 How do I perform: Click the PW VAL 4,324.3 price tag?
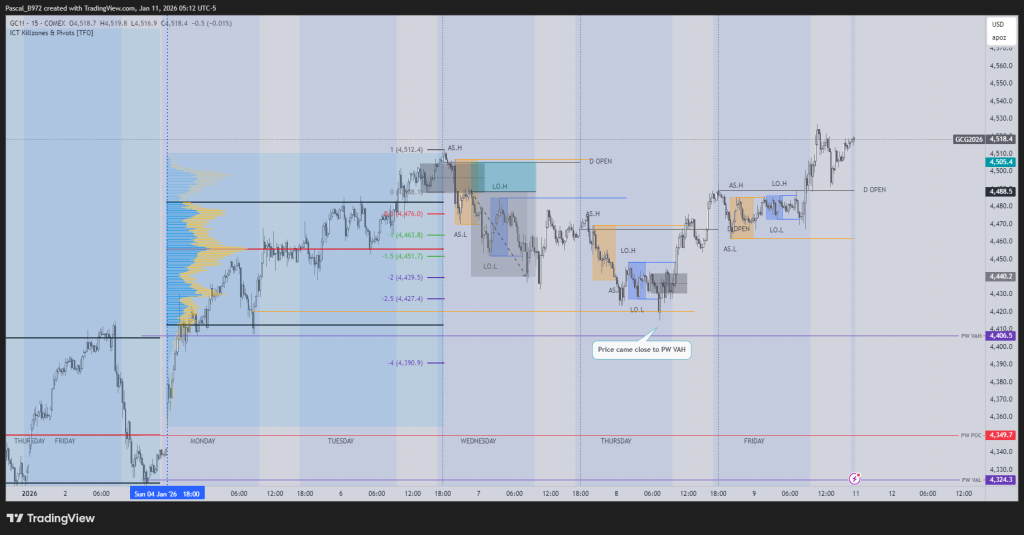[x=1000, y=480]
